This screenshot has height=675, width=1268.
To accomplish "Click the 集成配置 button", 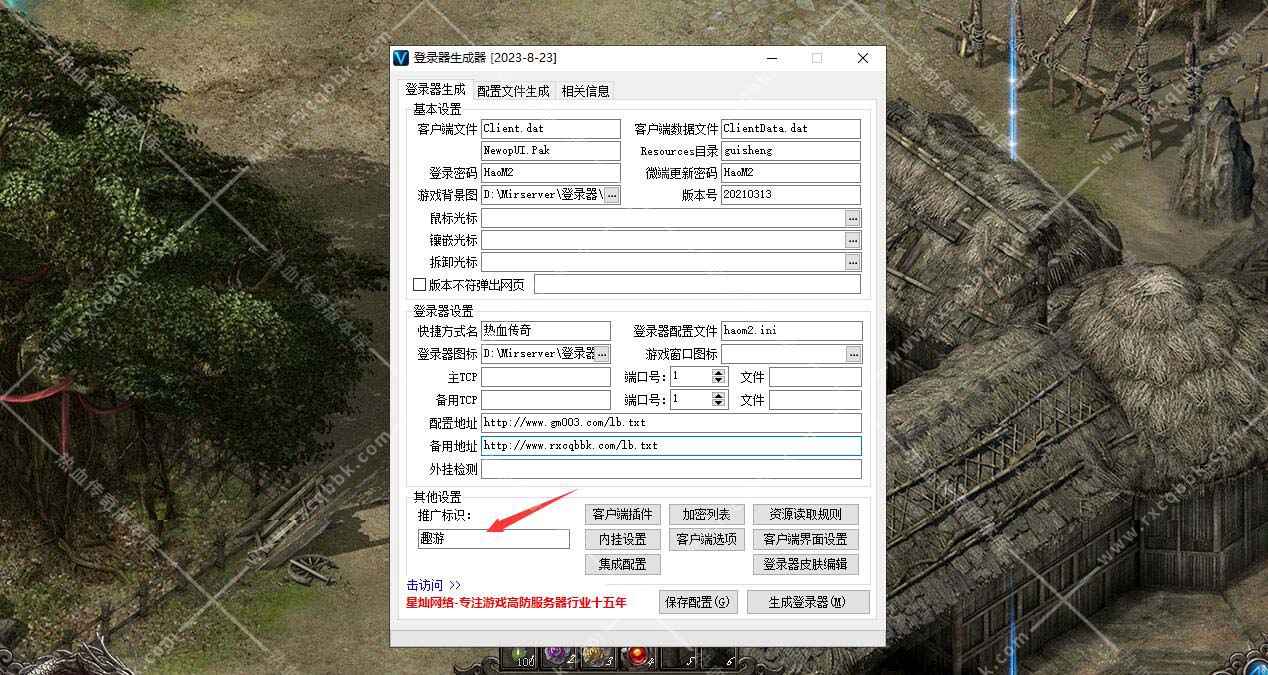I will pos(622,564).
